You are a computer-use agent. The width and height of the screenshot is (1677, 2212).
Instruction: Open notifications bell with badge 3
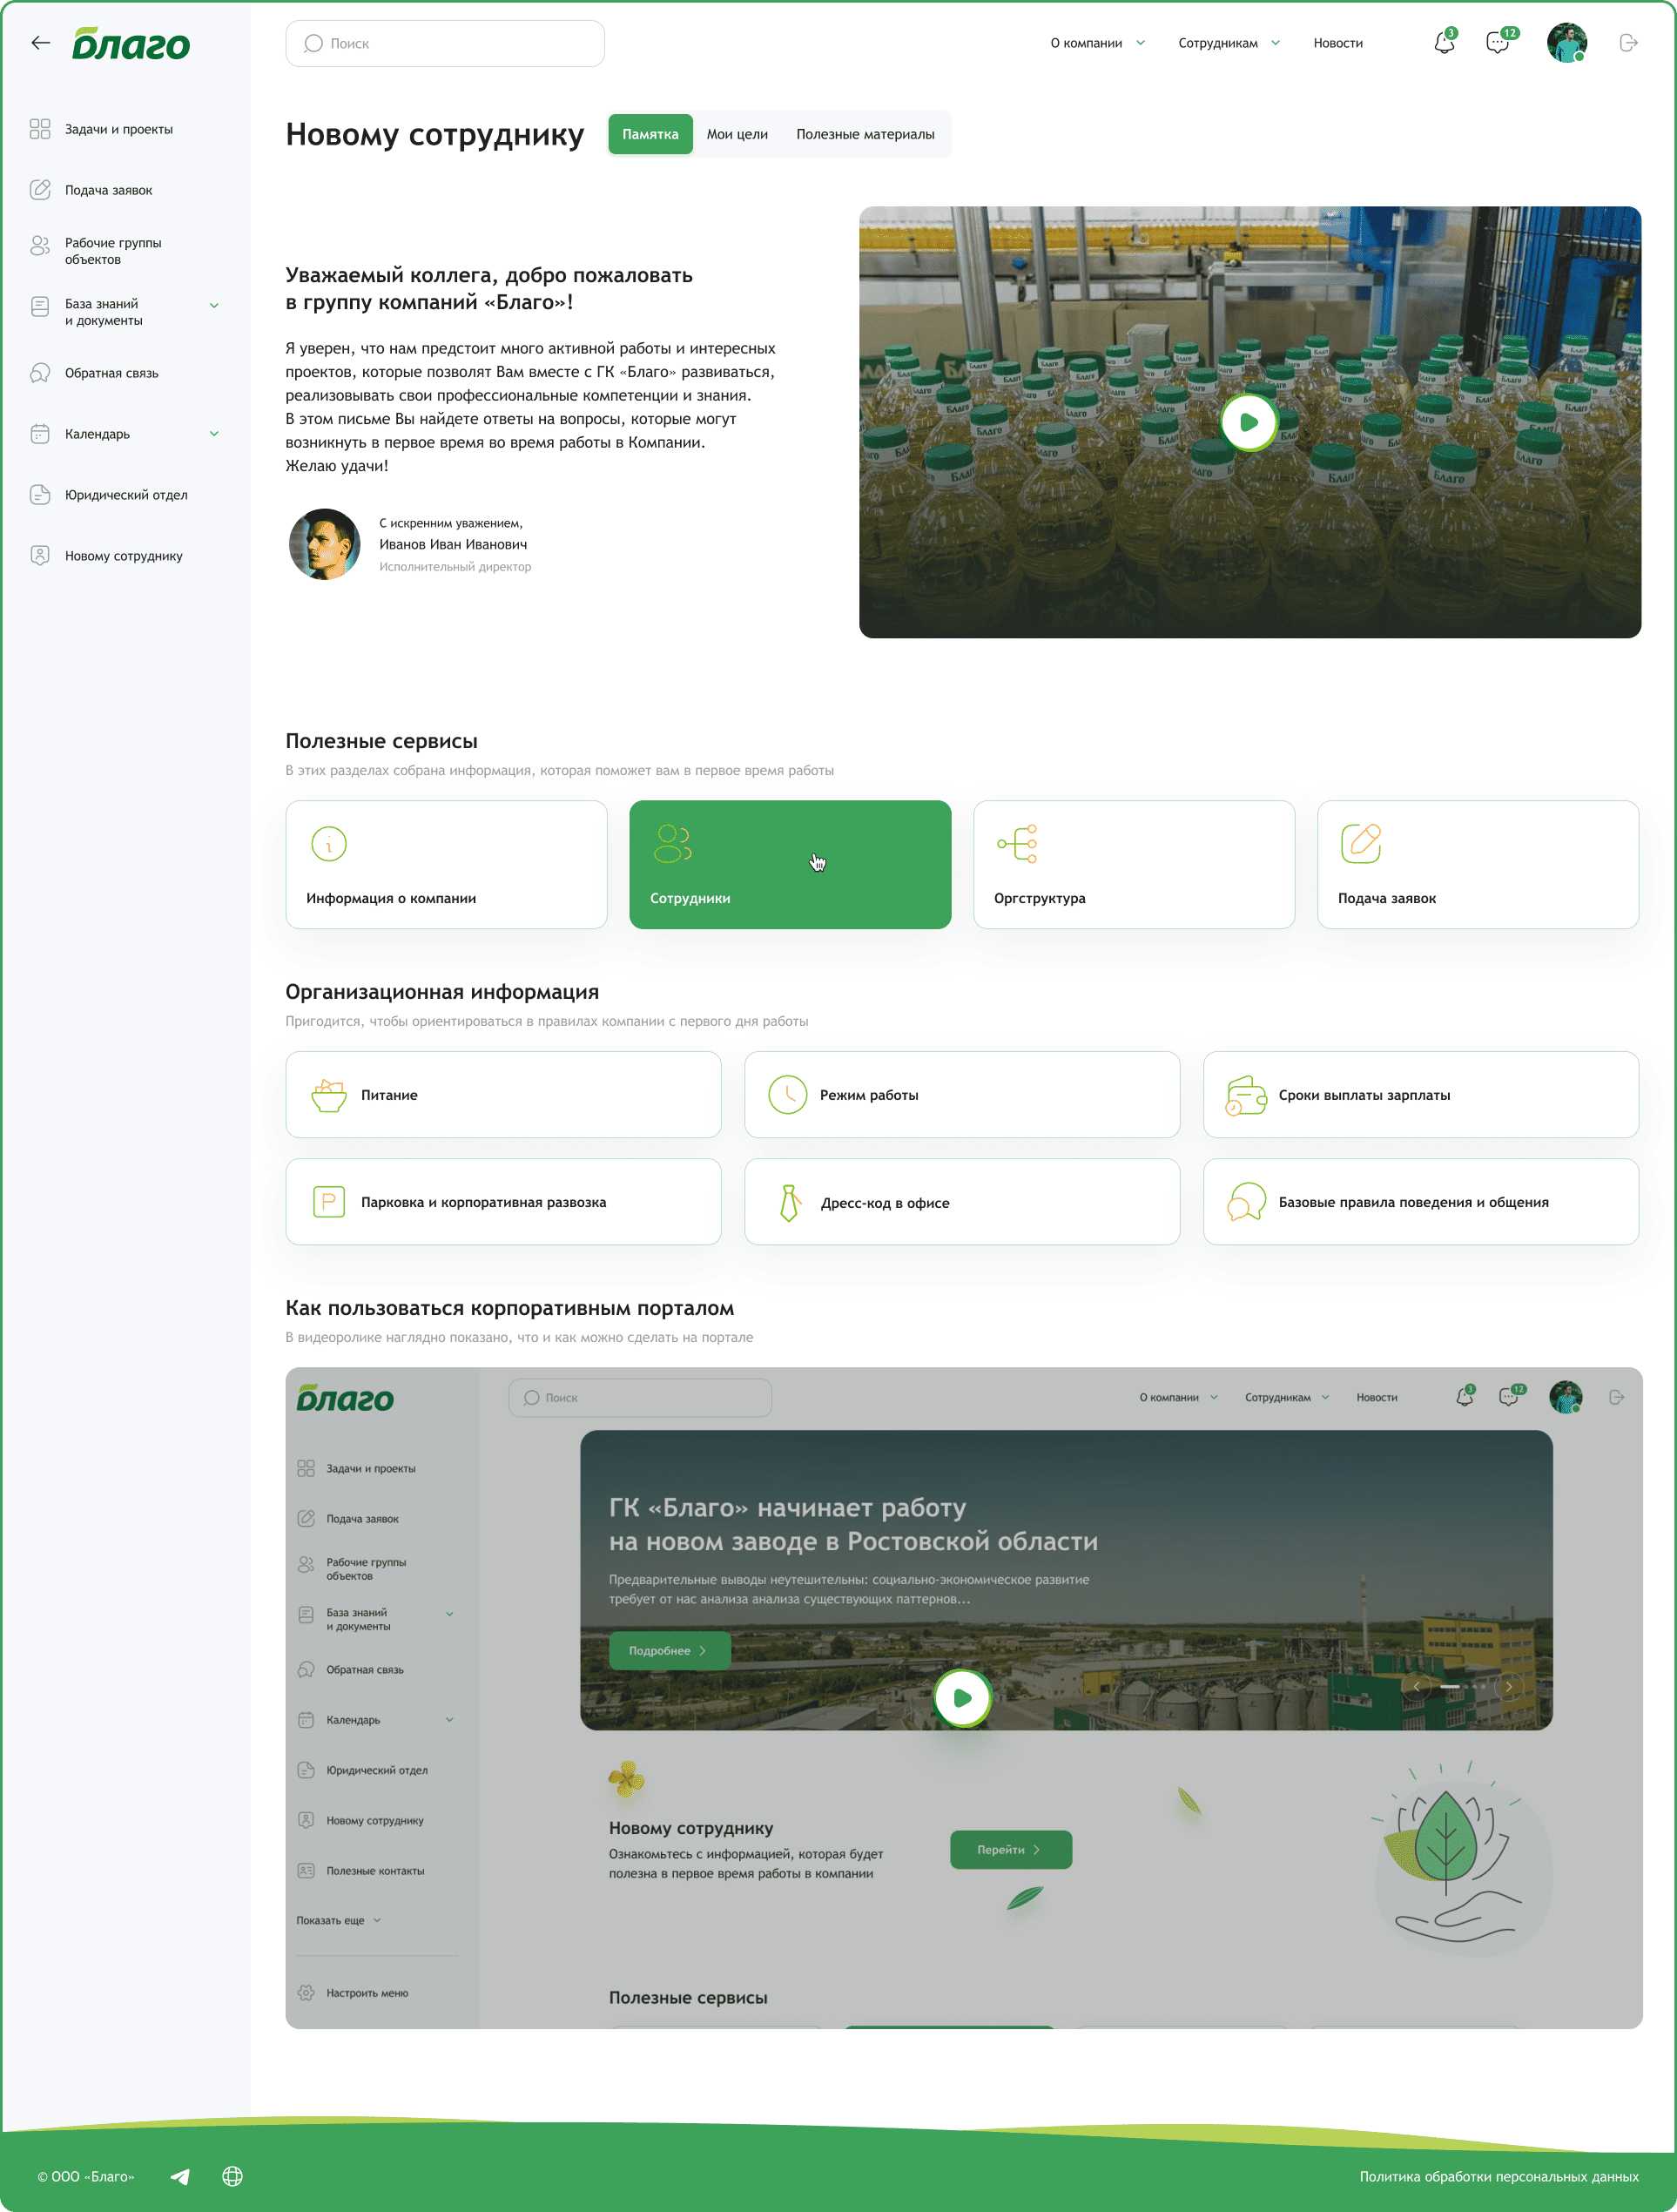(x=1444, y=43)
